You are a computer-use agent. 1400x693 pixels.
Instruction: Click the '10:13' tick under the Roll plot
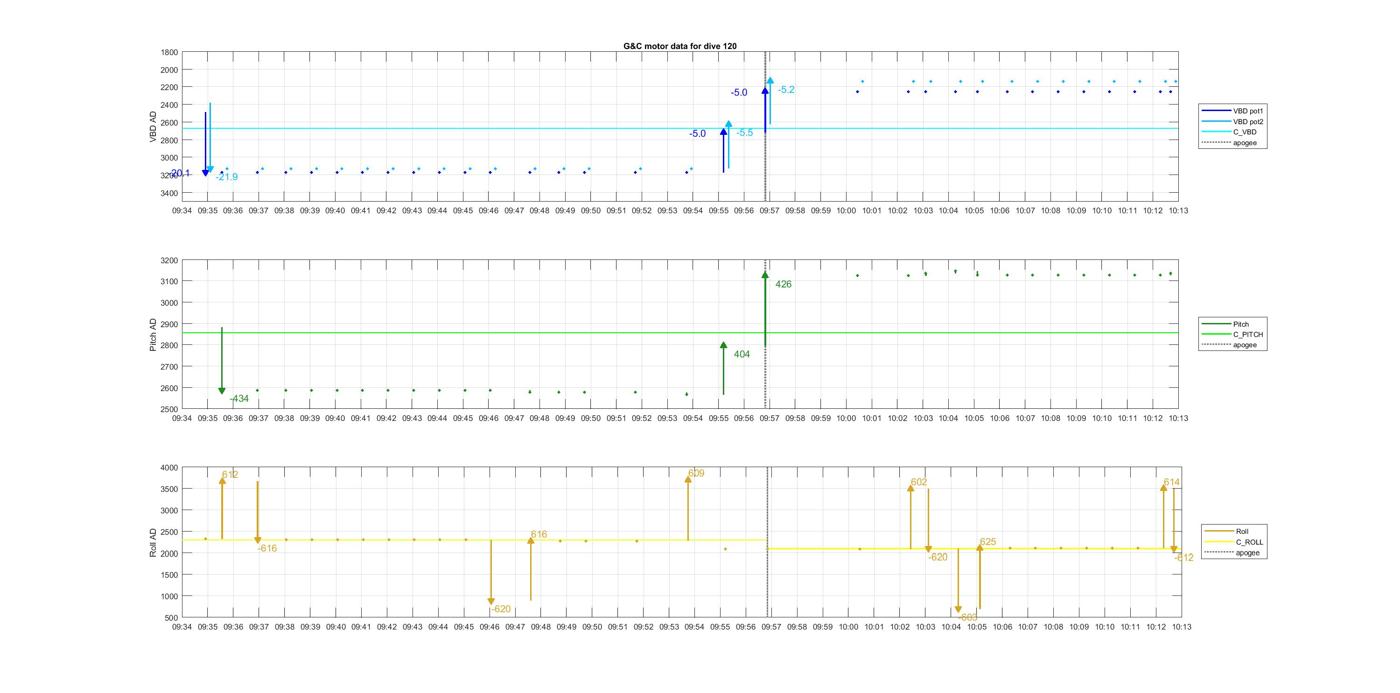tap(1179, 627)
